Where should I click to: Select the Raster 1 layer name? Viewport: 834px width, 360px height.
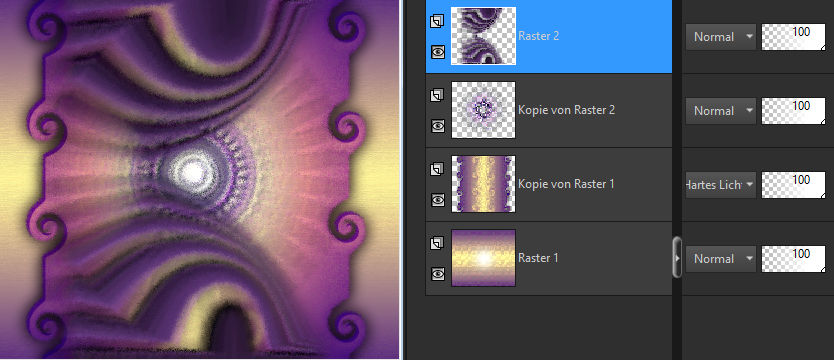(538, 257)
